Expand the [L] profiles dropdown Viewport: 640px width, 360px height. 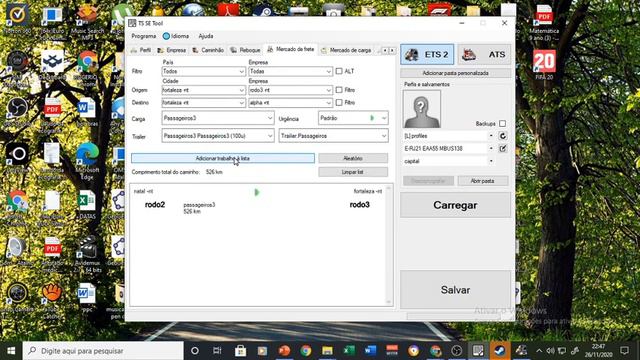pos(491,136)
